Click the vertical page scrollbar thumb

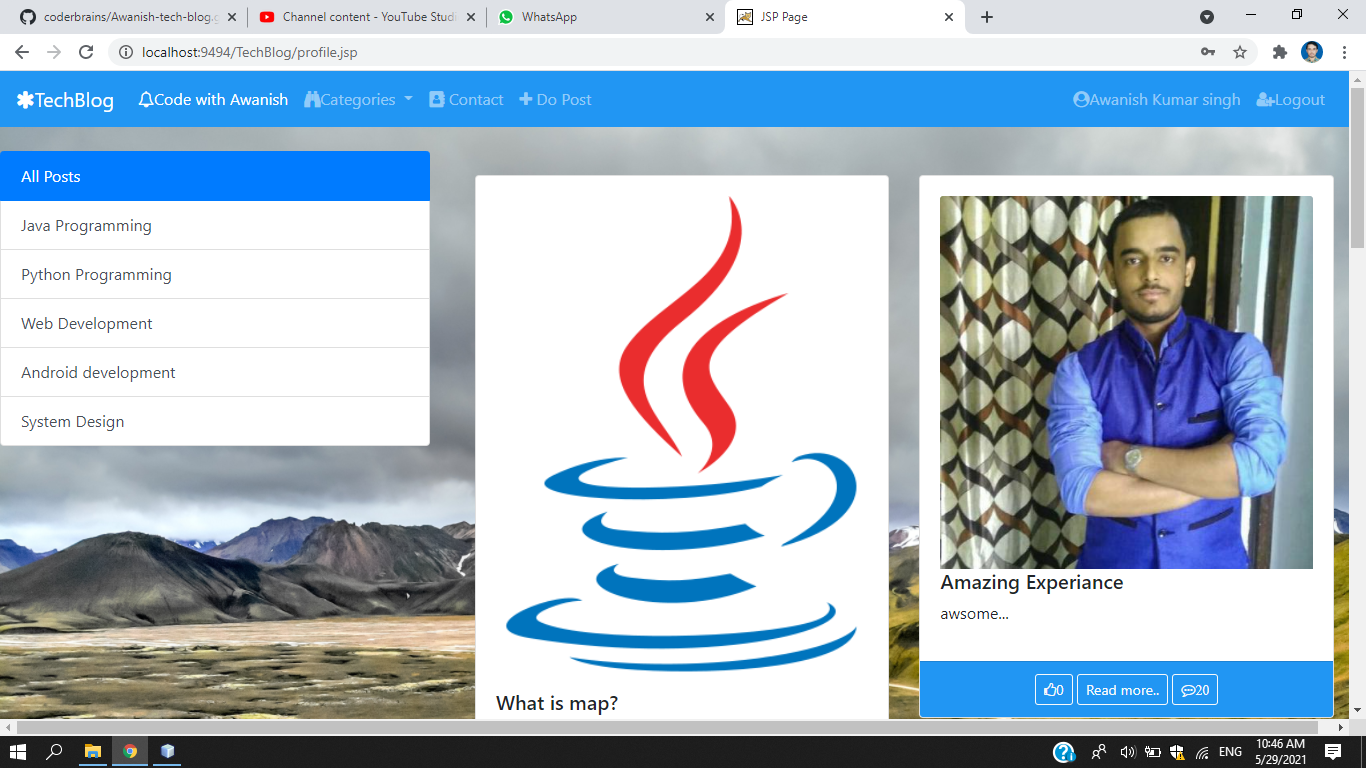coord(1357,168)
